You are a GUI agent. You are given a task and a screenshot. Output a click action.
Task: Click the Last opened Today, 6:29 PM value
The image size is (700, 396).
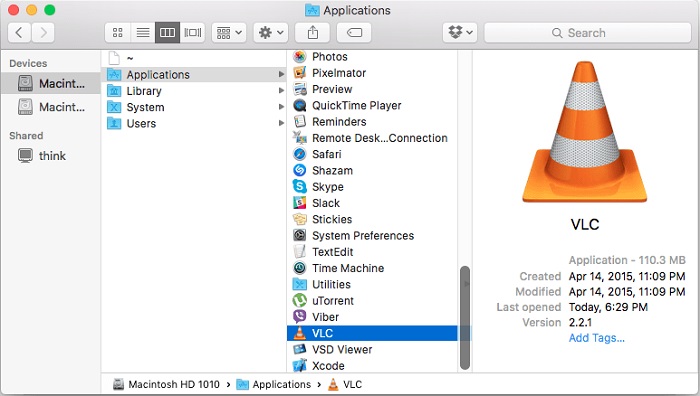point(608,307)
